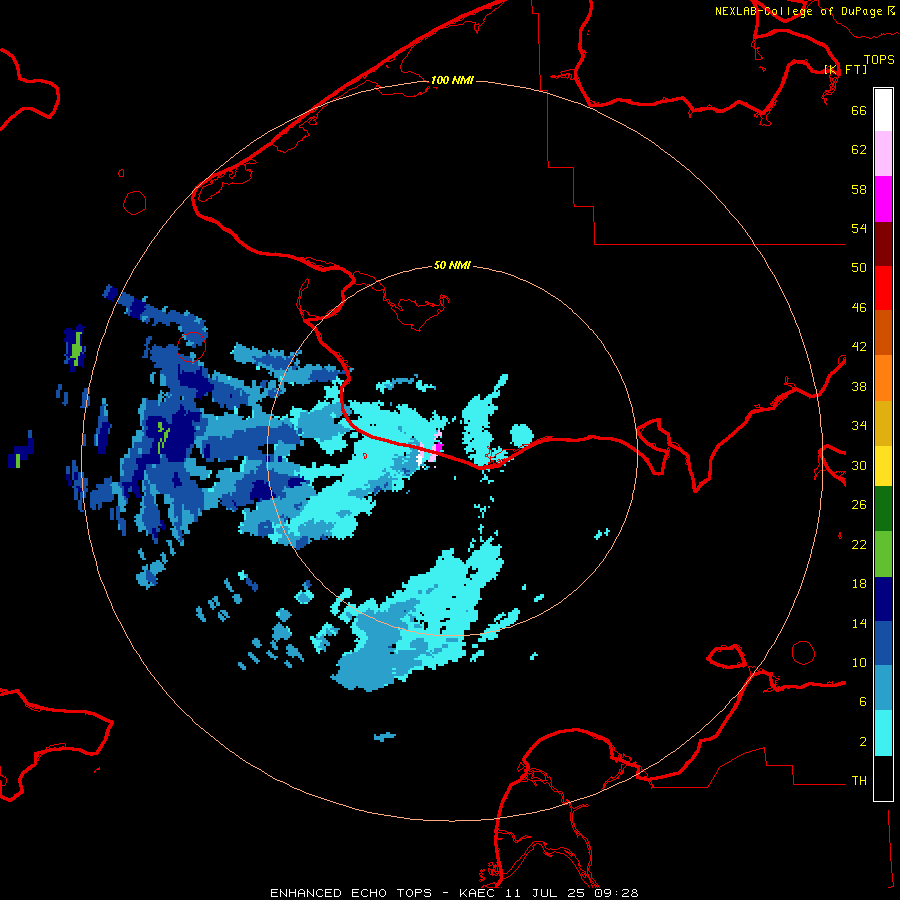Click the legend value 26
This screenshot has width=900, height=900.
pos(859,505)
